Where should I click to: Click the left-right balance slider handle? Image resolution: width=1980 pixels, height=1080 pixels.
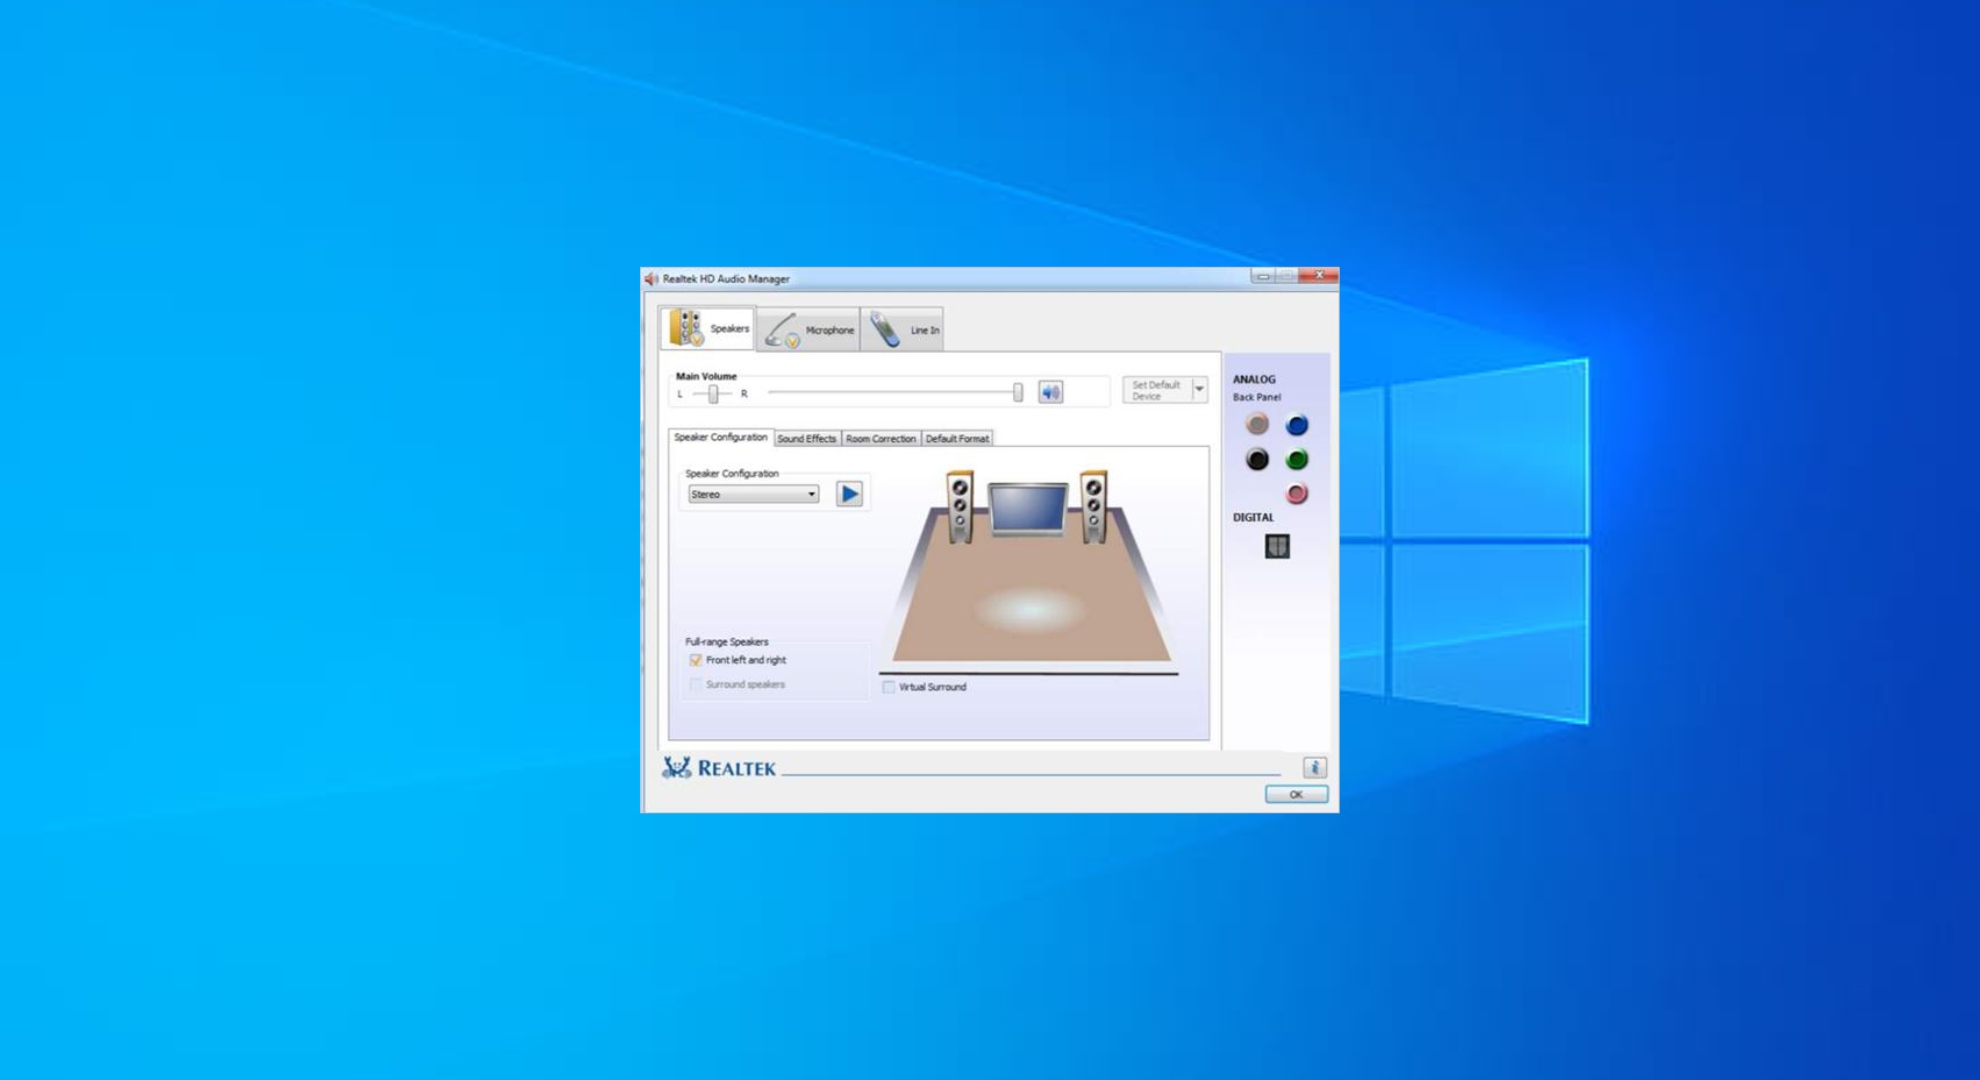click(x=713, y=394)
